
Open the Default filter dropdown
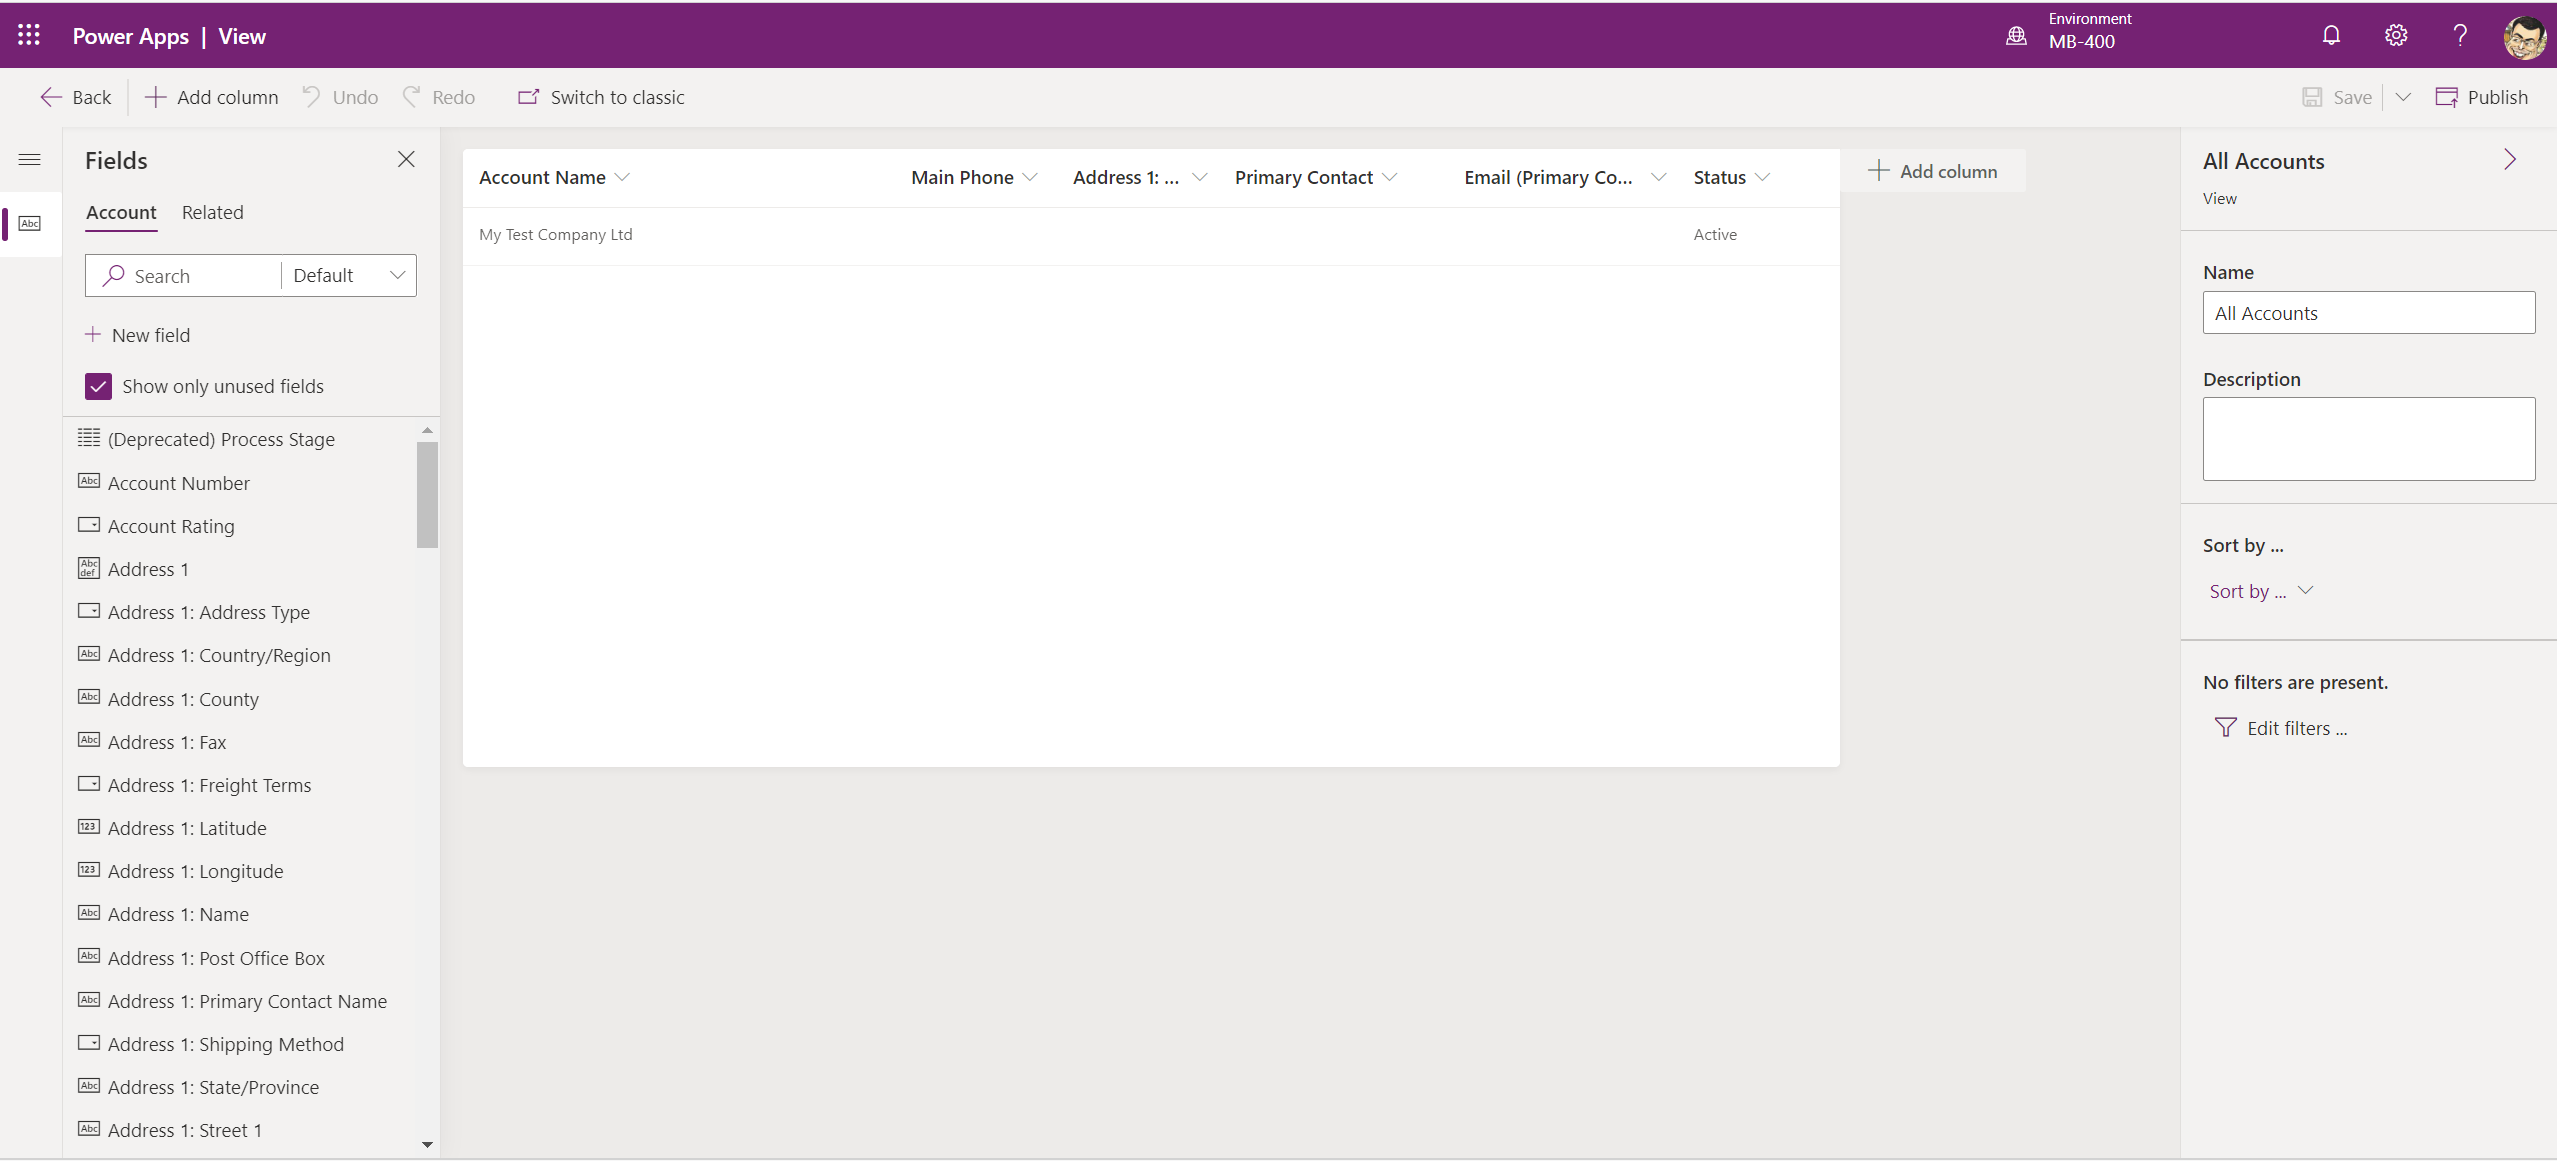[349, 276]
